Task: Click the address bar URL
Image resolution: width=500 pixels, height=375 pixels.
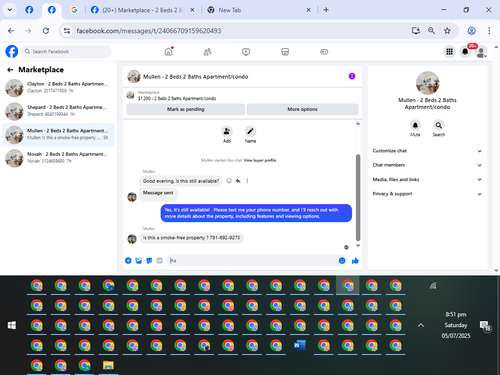Action: point(149,31)
